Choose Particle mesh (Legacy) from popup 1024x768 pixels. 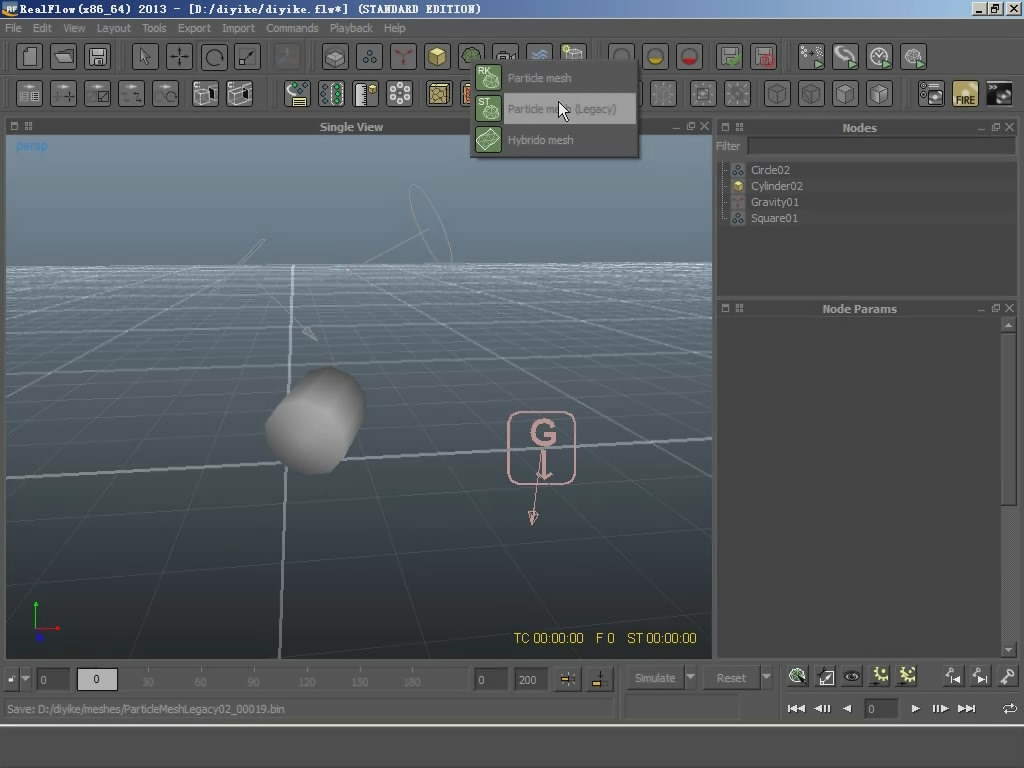554,109
